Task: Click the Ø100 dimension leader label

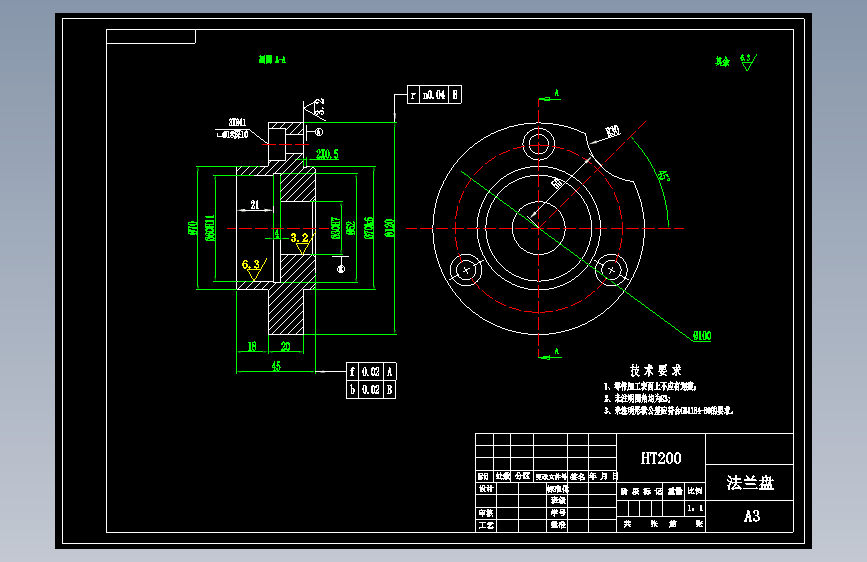Action: [x=702, y=336]
